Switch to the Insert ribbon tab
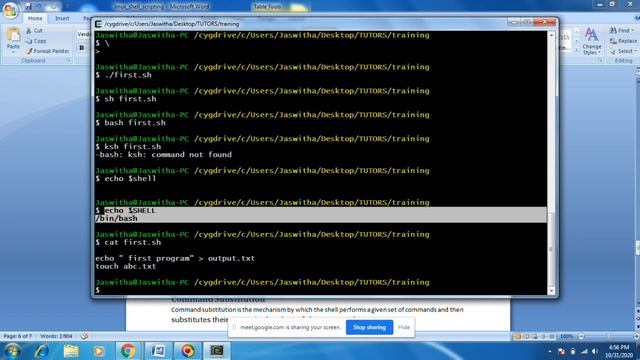640x360 pixels. [x=62, y=18]
